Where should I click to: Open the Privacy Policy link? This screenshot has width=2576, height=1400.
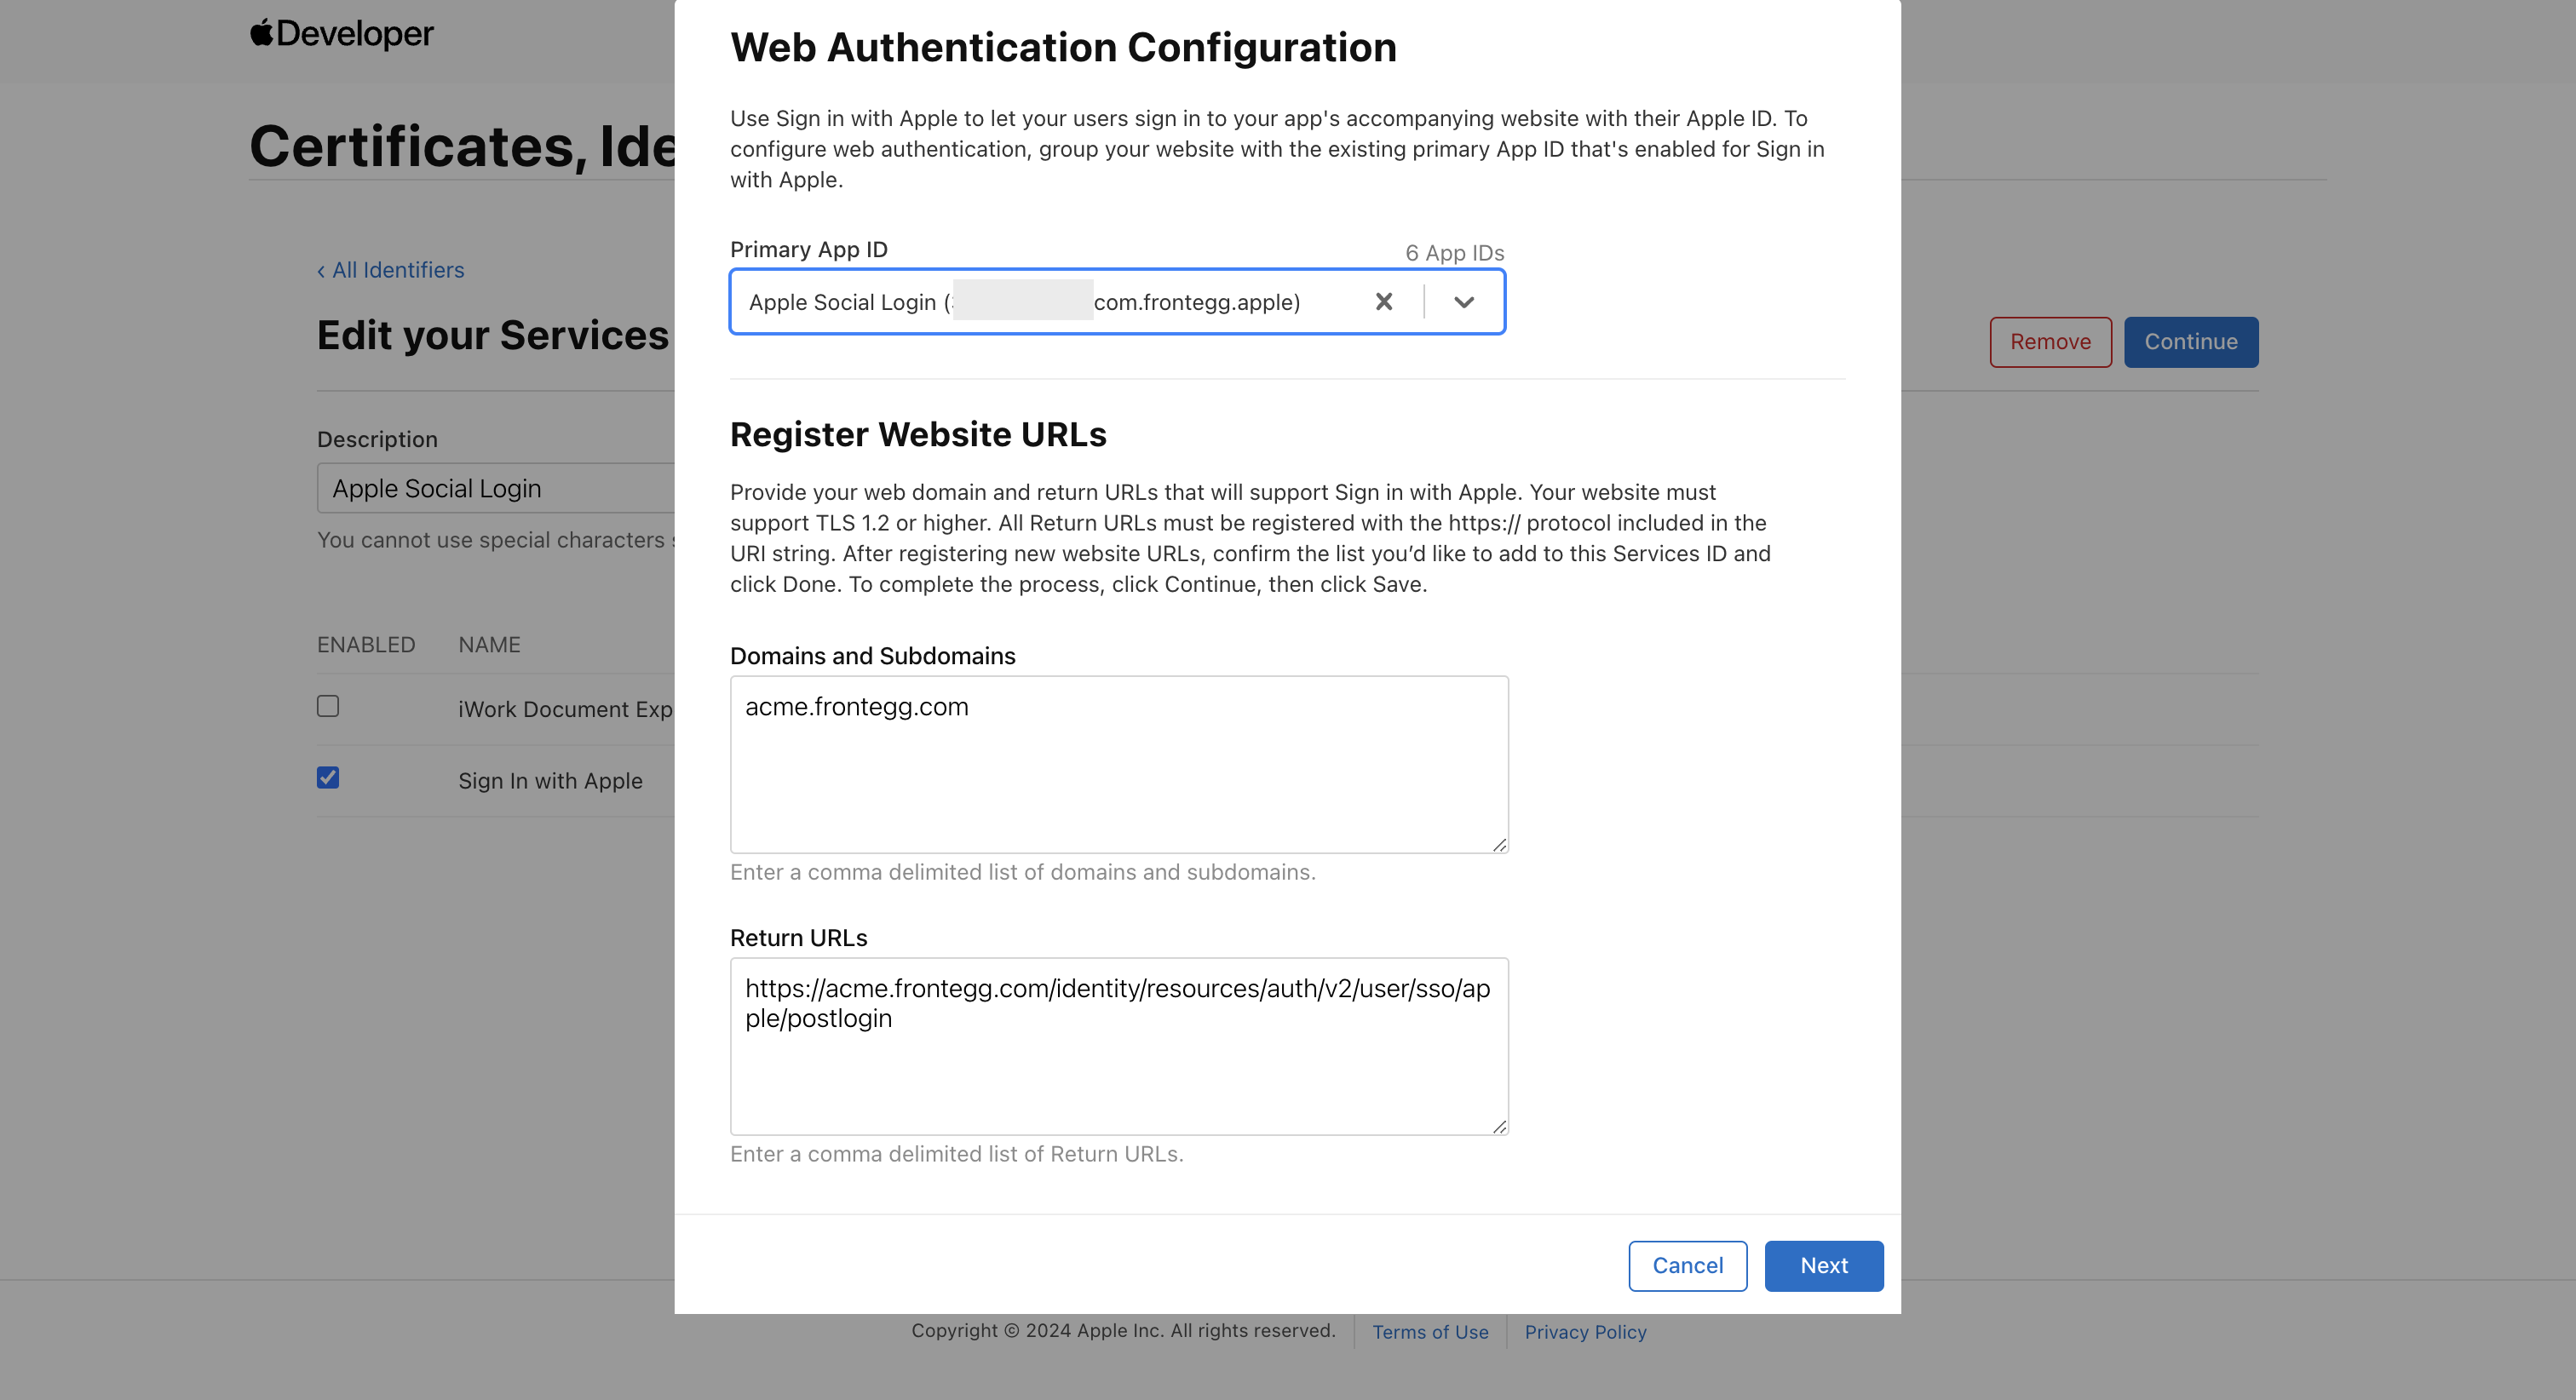coord(1585,1332)
